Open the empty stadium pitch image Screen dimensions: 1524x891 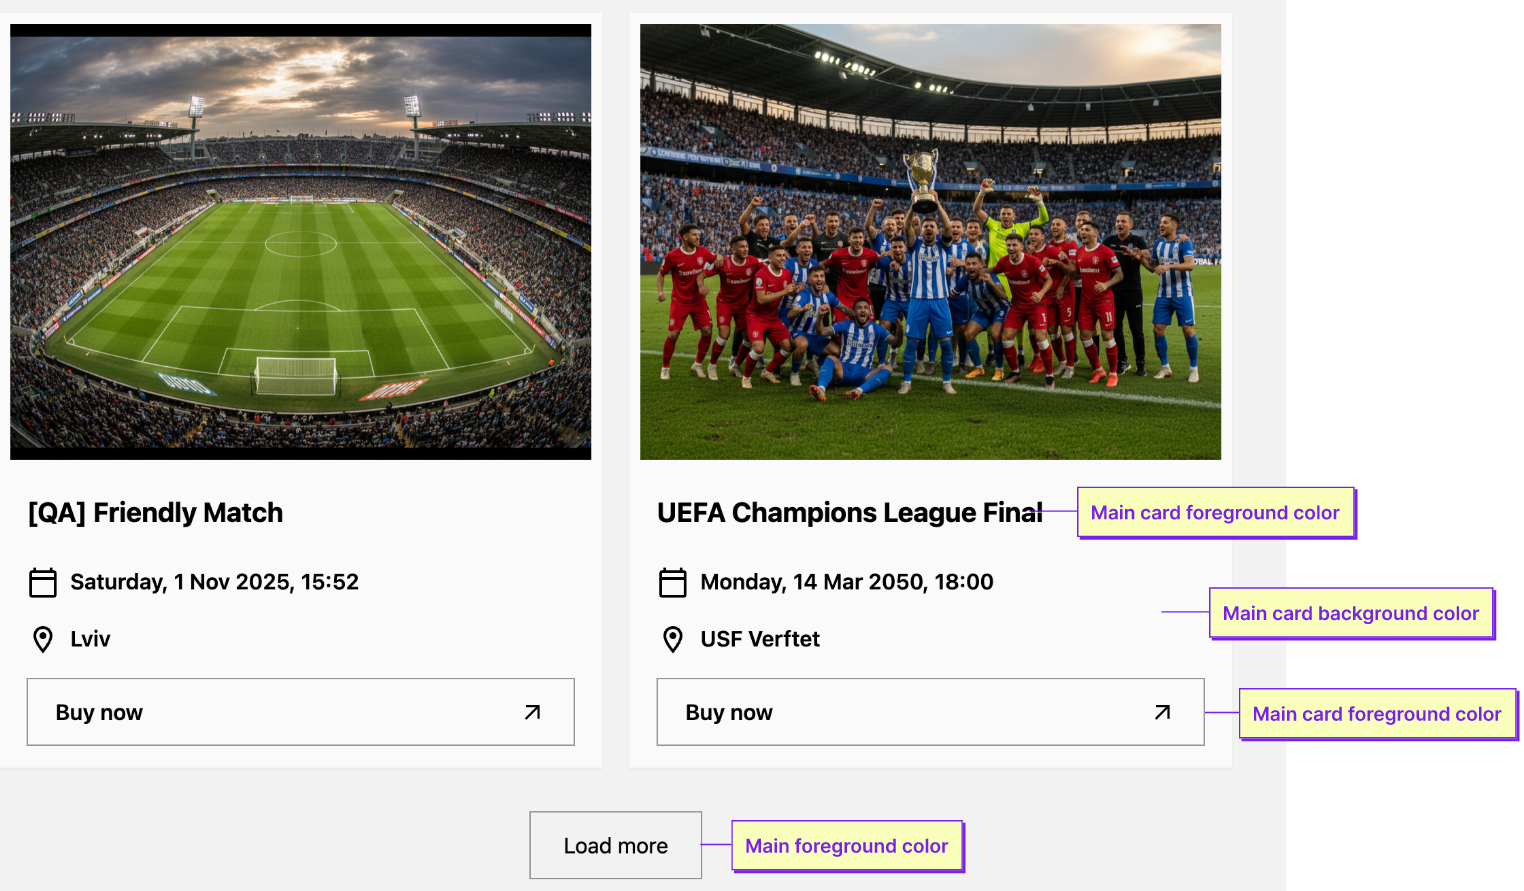click(300, 242)
